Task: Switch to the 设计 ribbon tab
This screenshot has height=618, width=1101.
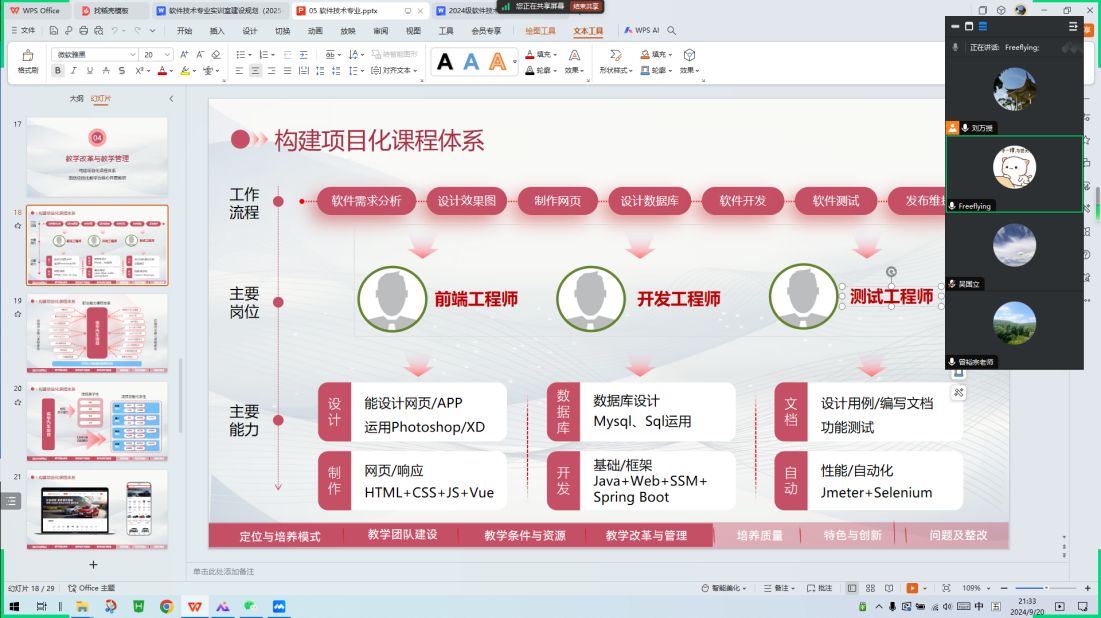Action: tap(249, 30)
